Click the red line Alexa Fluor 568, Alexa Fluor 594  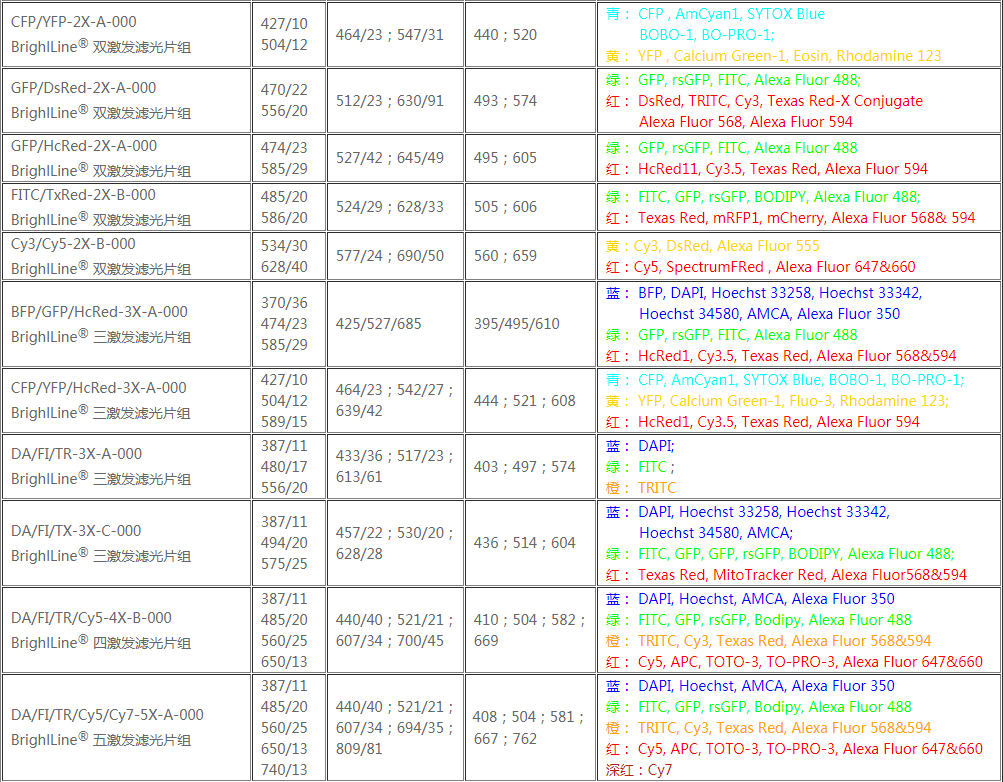point(746,122)
